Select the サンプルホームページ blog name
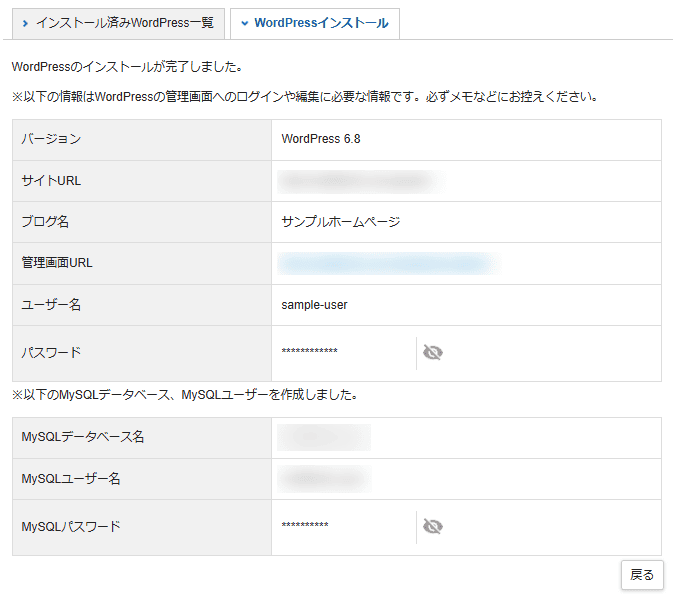 click(341, 222)
